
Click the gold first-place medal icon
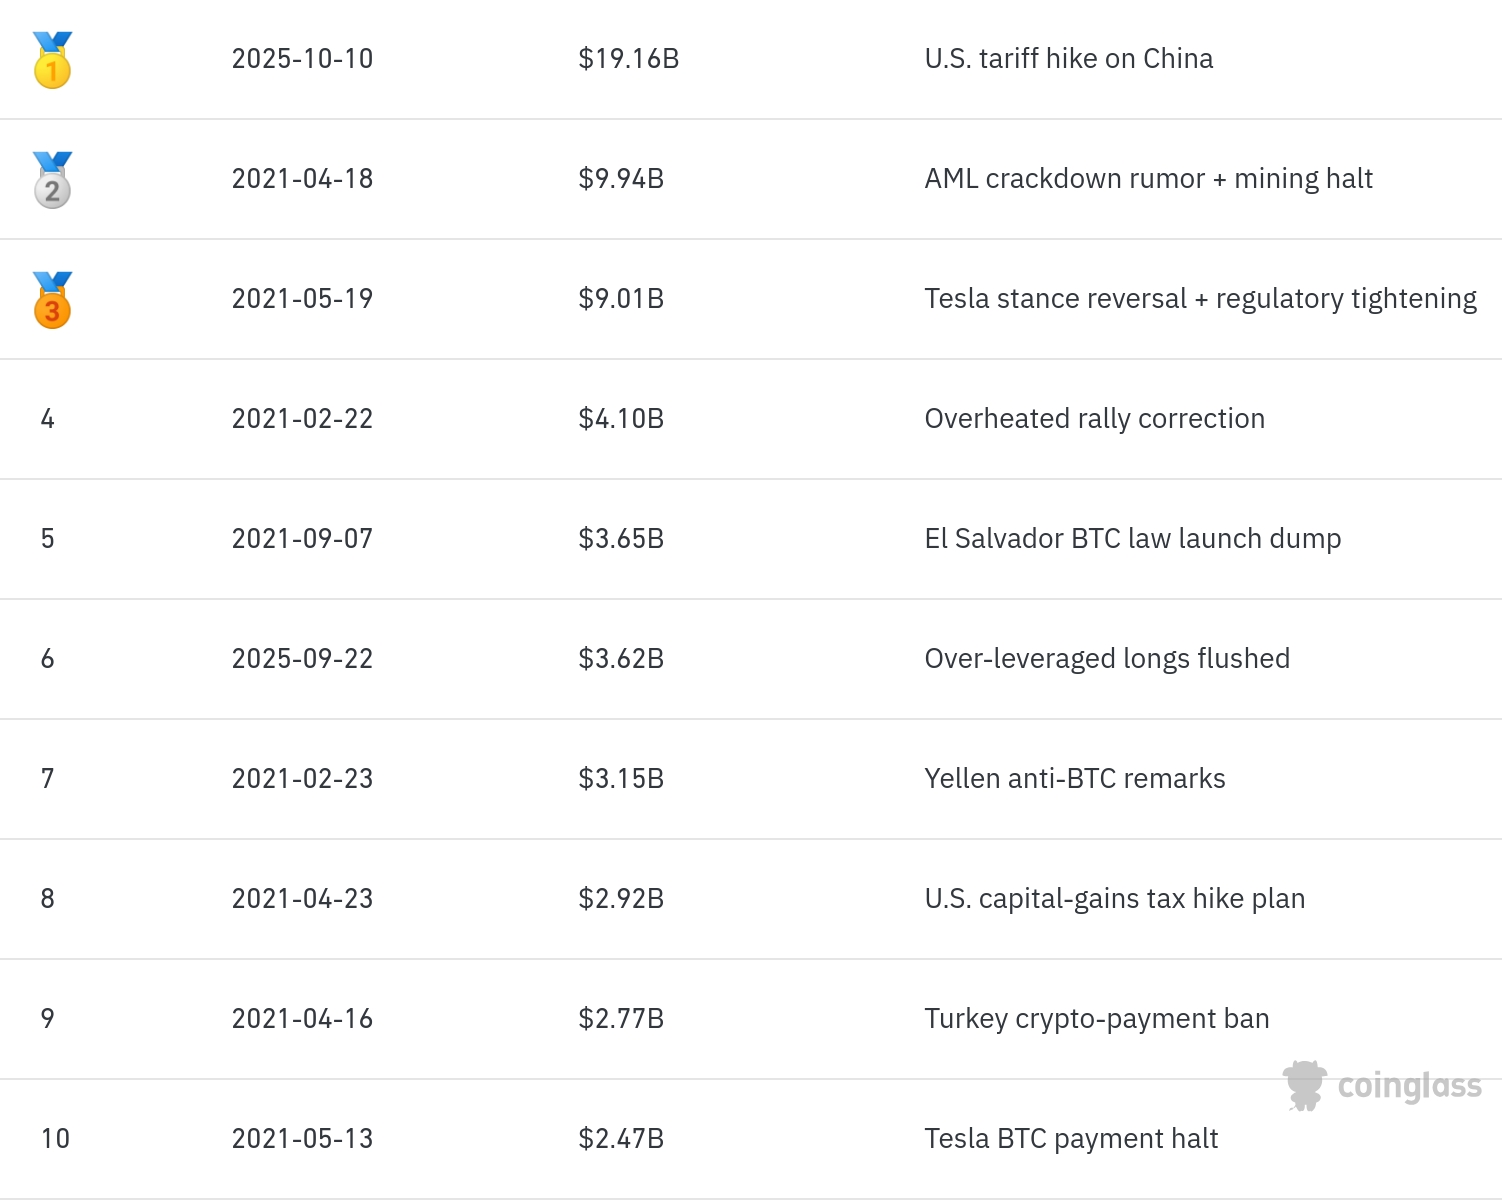tap(52, 61)
